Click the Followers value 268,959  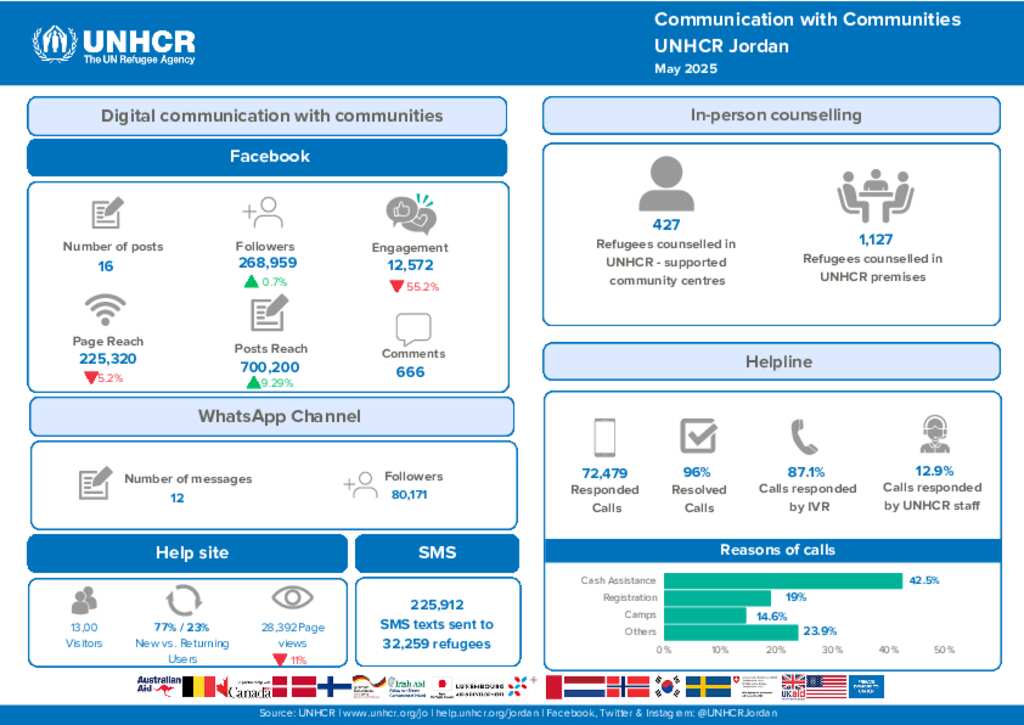(268, 263)
